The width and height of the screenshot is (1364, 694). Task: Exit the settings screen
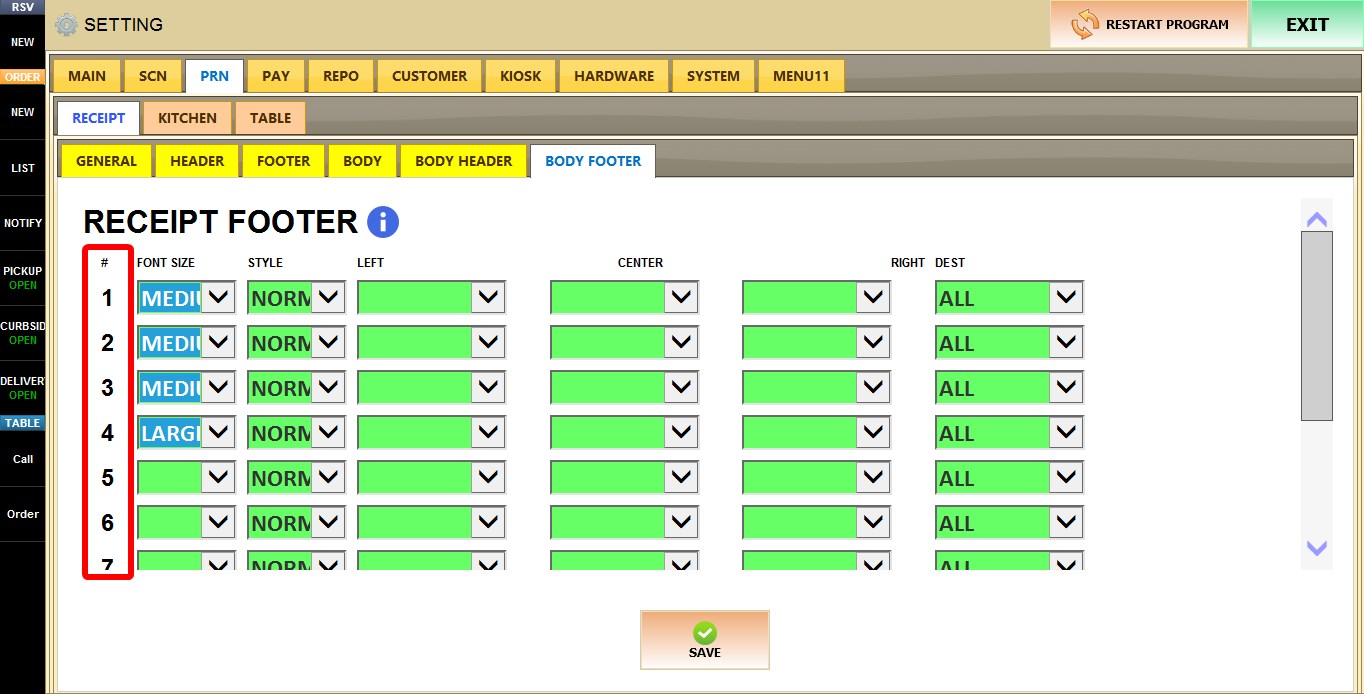(x=1307, y=24)
